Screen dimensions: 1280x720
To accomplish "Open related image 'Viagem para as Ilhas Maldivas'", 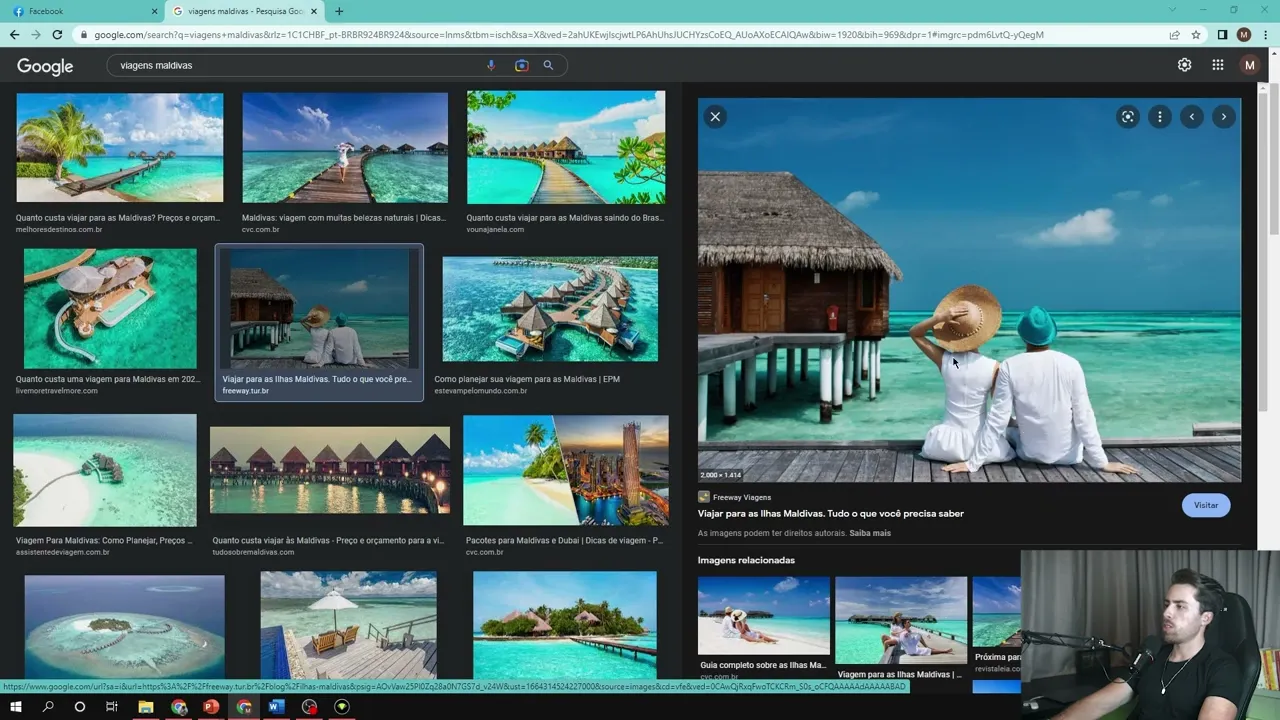I will (901, 621).
